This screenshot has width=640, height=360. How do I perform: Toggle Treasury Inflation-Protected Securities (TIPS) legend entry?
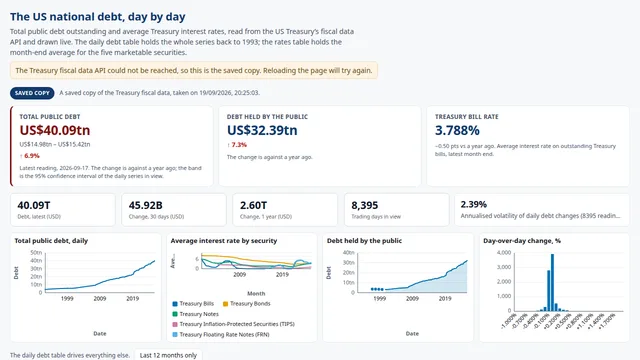coord(233,324)
